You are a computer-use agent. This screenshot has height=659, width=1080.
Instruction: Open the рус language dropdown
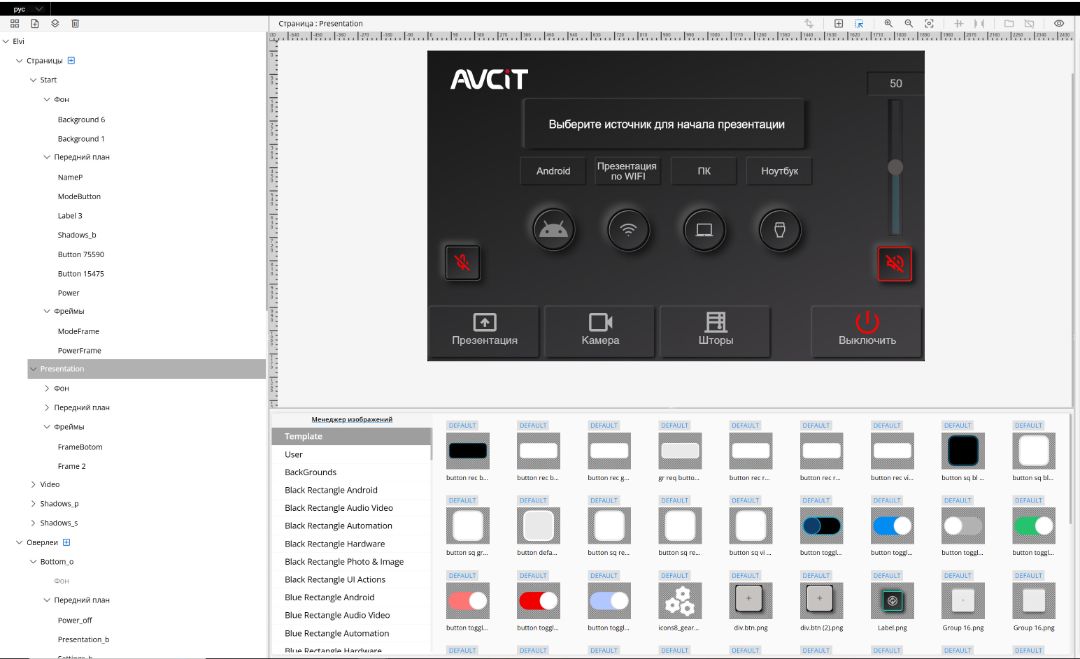point(28,8)
